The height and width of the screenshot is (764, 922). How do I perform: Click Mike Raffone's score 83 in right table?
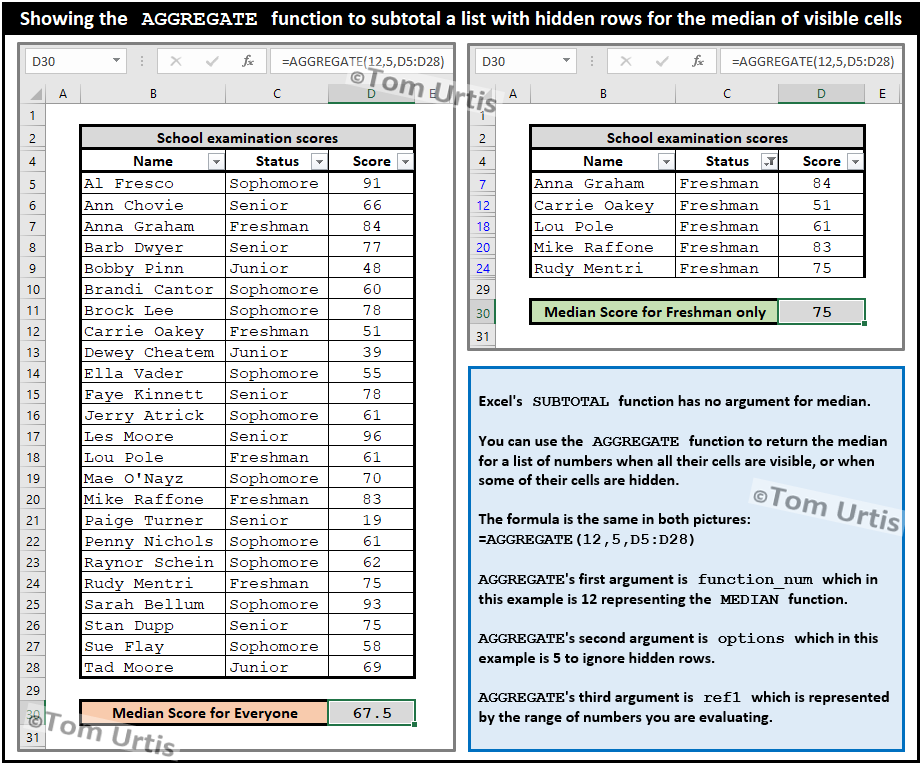pos(821,247)
